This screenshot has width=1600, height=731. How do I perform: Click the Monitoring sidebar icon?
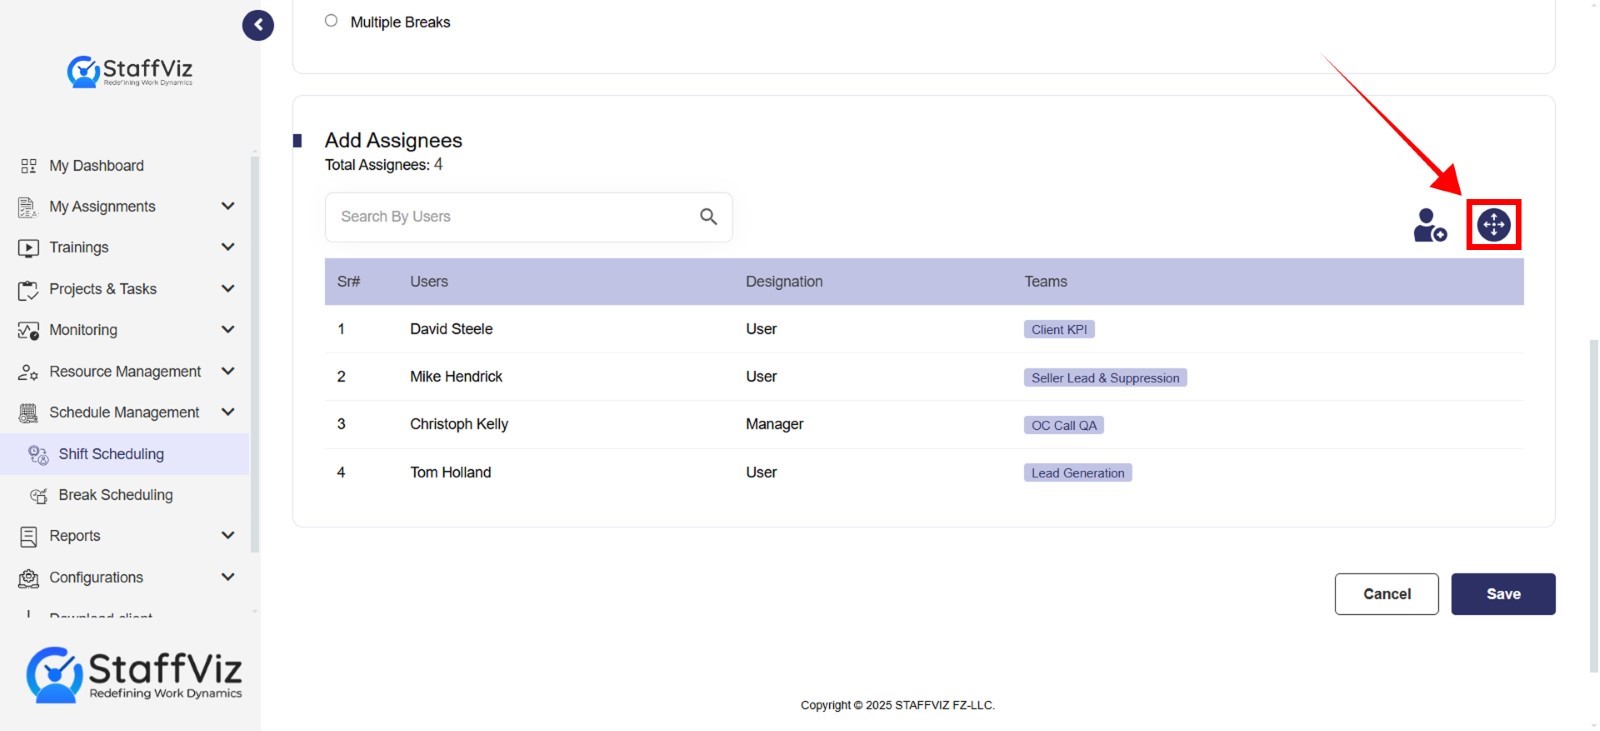[28, 331]
